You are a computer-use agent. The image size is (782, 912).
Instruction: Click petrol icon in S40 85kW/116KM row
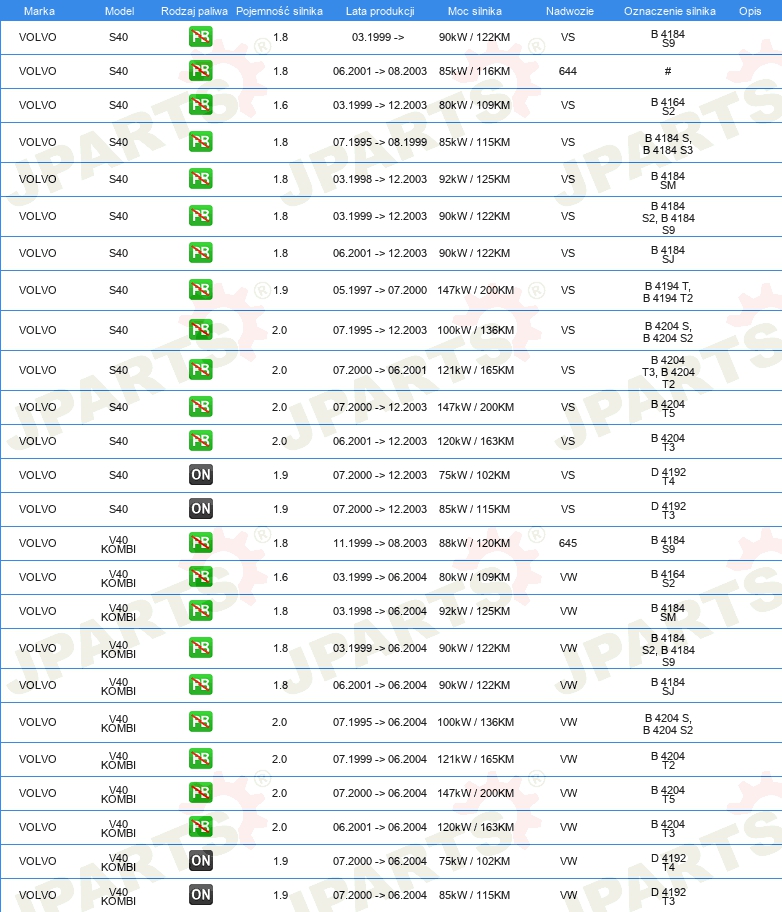(201, 71)
